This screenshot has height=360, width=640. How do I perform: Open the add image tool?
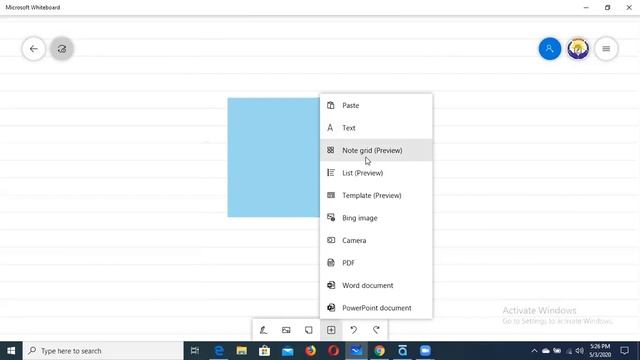[x=286, y=330]
